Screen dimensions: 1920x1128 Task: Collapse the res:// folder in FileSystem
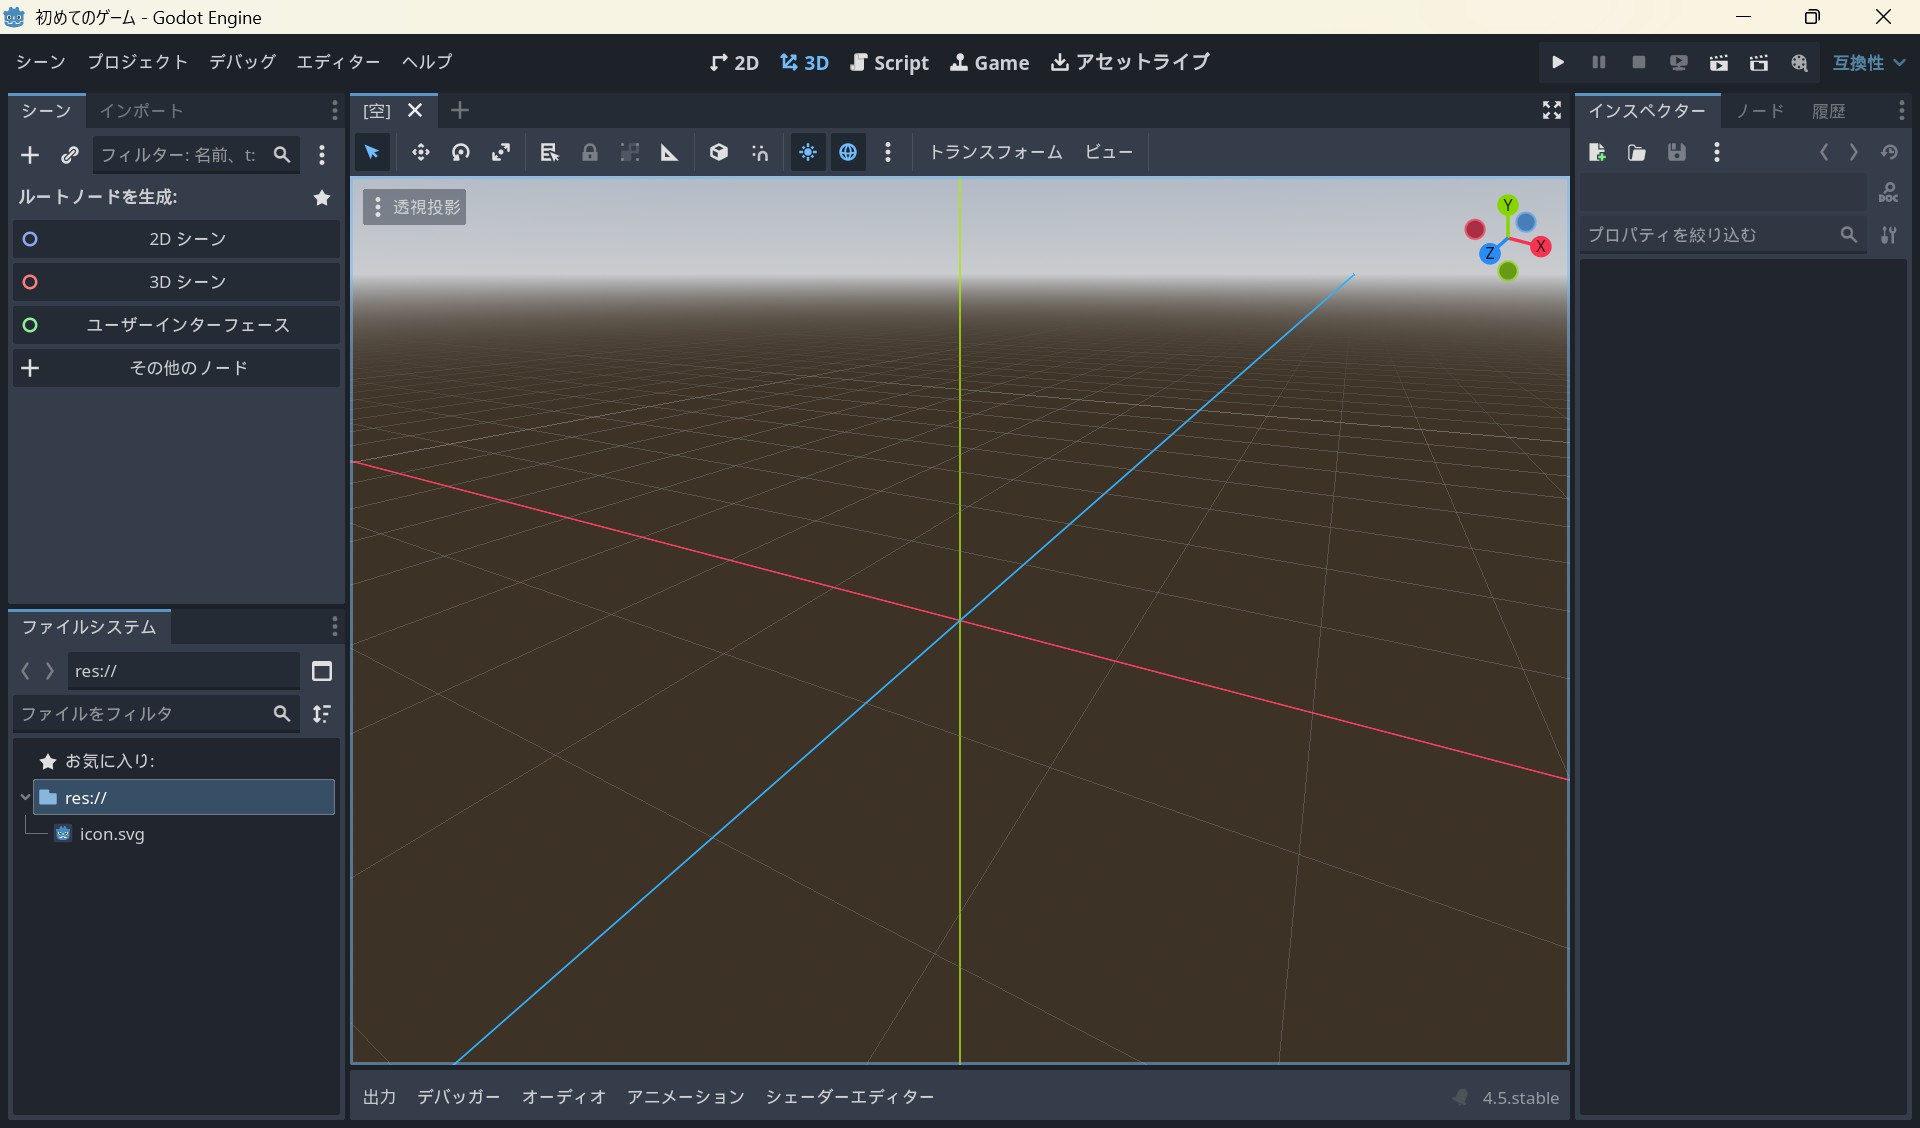pyautogui.click(x=25, y=797)
